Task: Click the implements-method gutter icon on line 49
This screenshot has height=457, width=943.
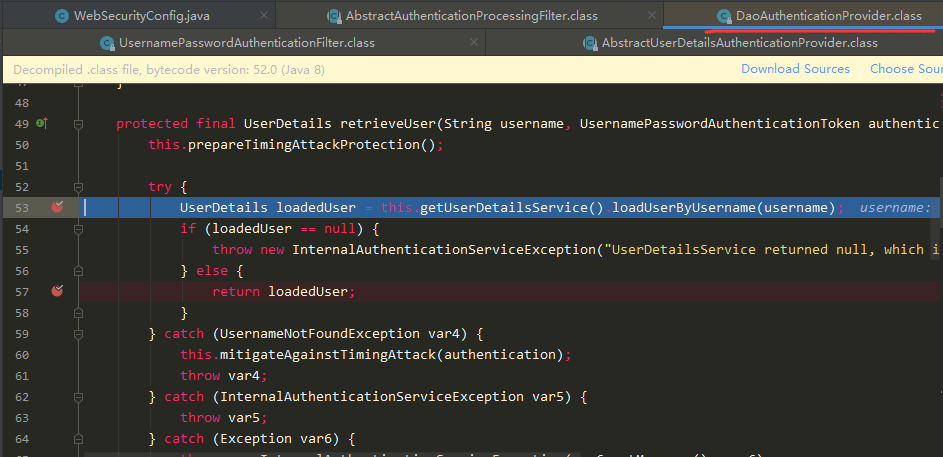Action: coord(41,123)
